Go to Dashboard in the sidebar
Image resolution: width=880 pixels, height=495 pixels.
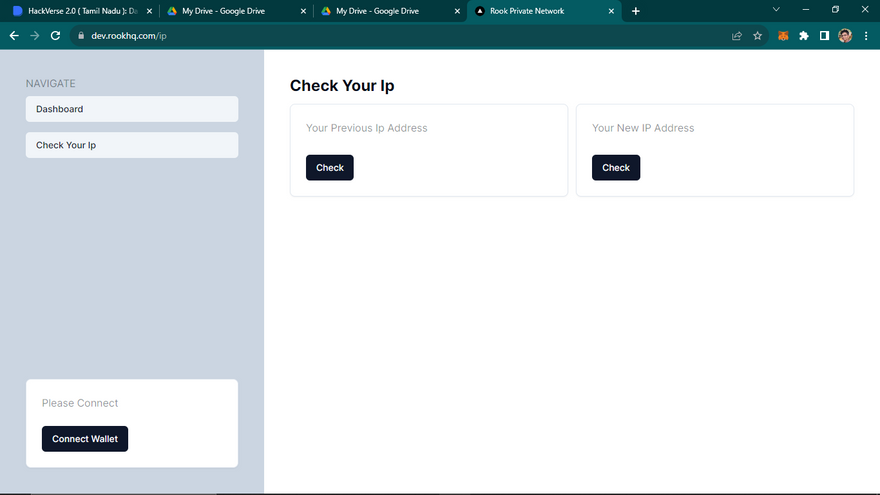(132, 109)
